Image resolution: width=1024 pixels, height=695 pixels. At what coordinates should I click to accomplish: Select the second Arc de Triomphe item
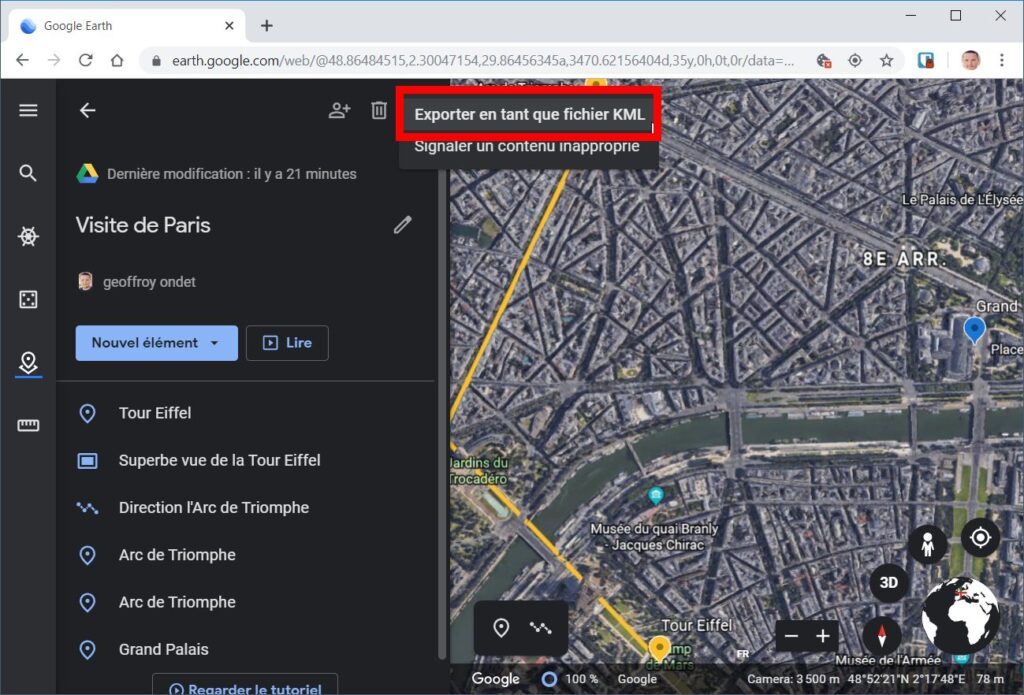(x=246, y=602)
